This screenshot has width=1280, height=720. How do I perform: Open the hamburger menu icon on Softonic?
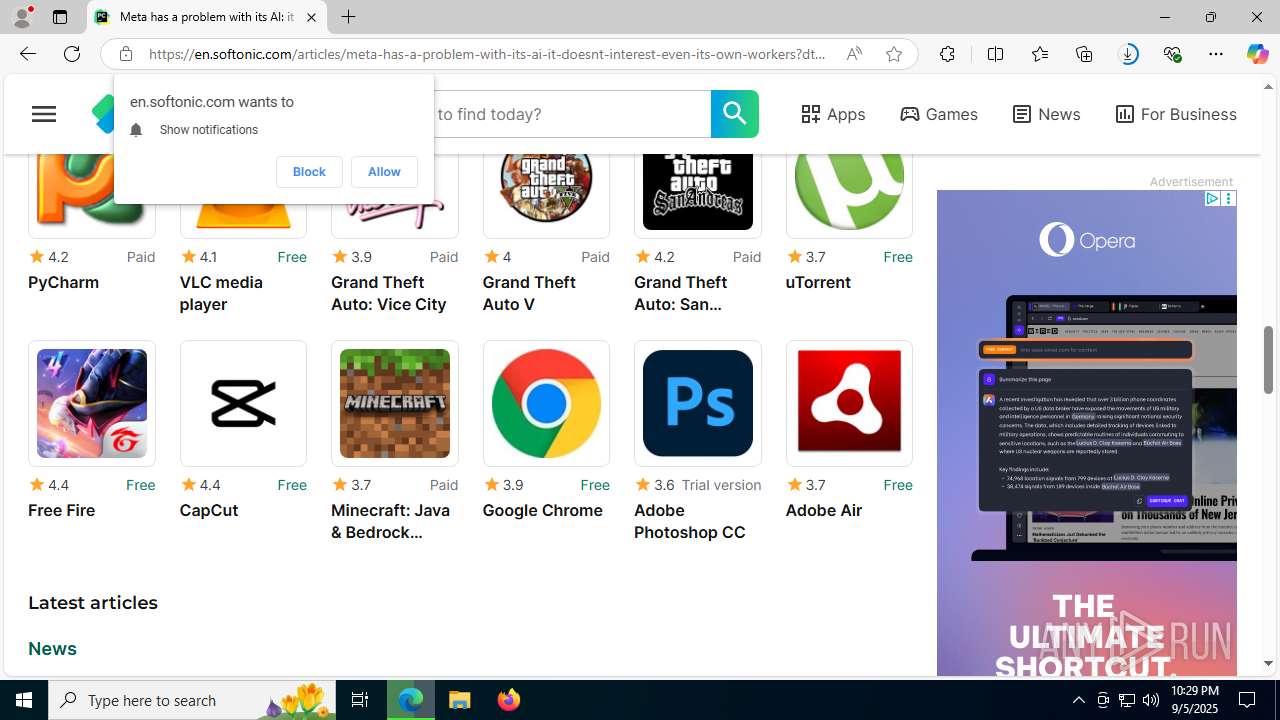click(x=43, y=114)
